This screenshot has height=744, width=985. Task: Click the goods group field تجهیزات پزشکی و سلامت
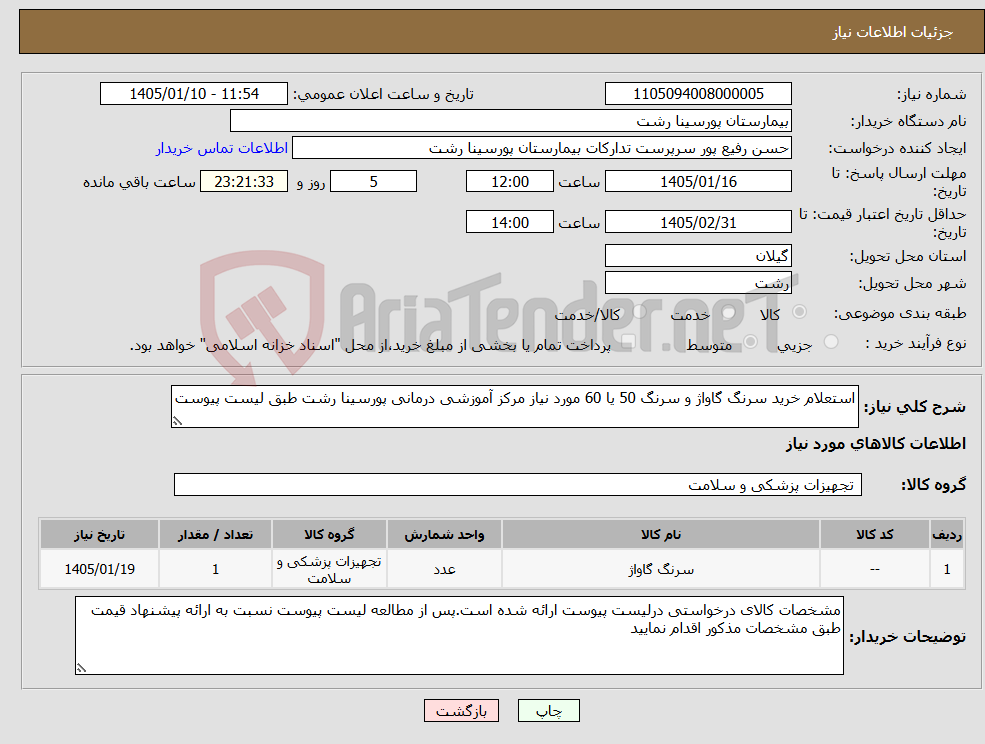[518, 484]
